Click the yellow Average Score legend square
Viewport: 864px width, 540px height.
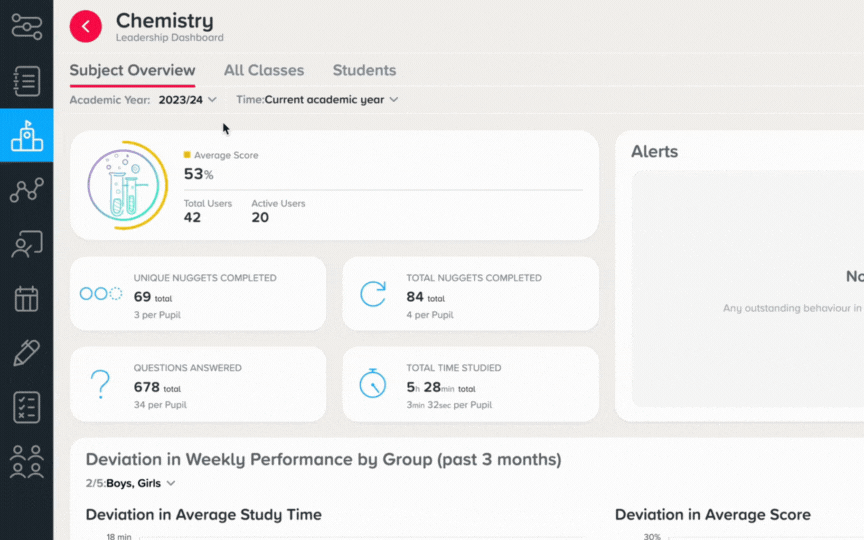[187, 155]
